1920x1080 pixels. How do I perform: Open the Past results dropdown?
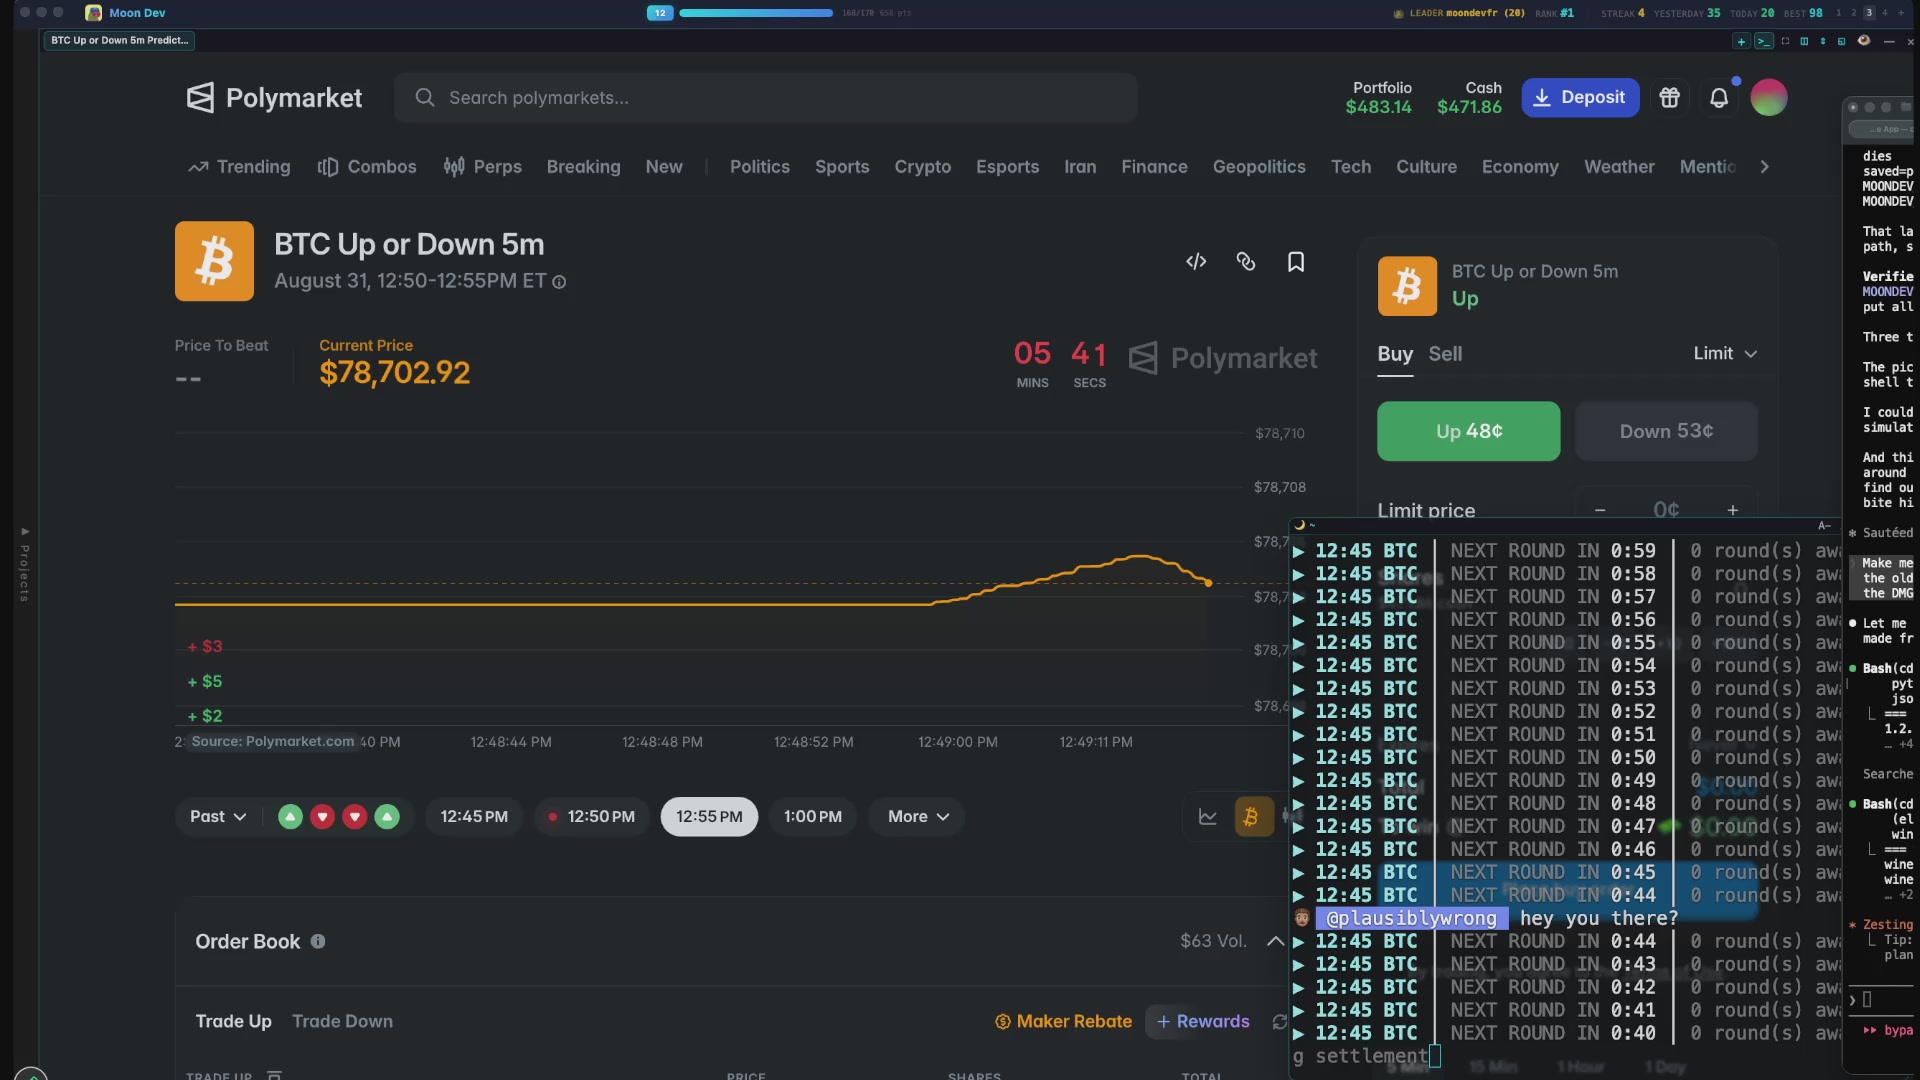click(218, 817)
